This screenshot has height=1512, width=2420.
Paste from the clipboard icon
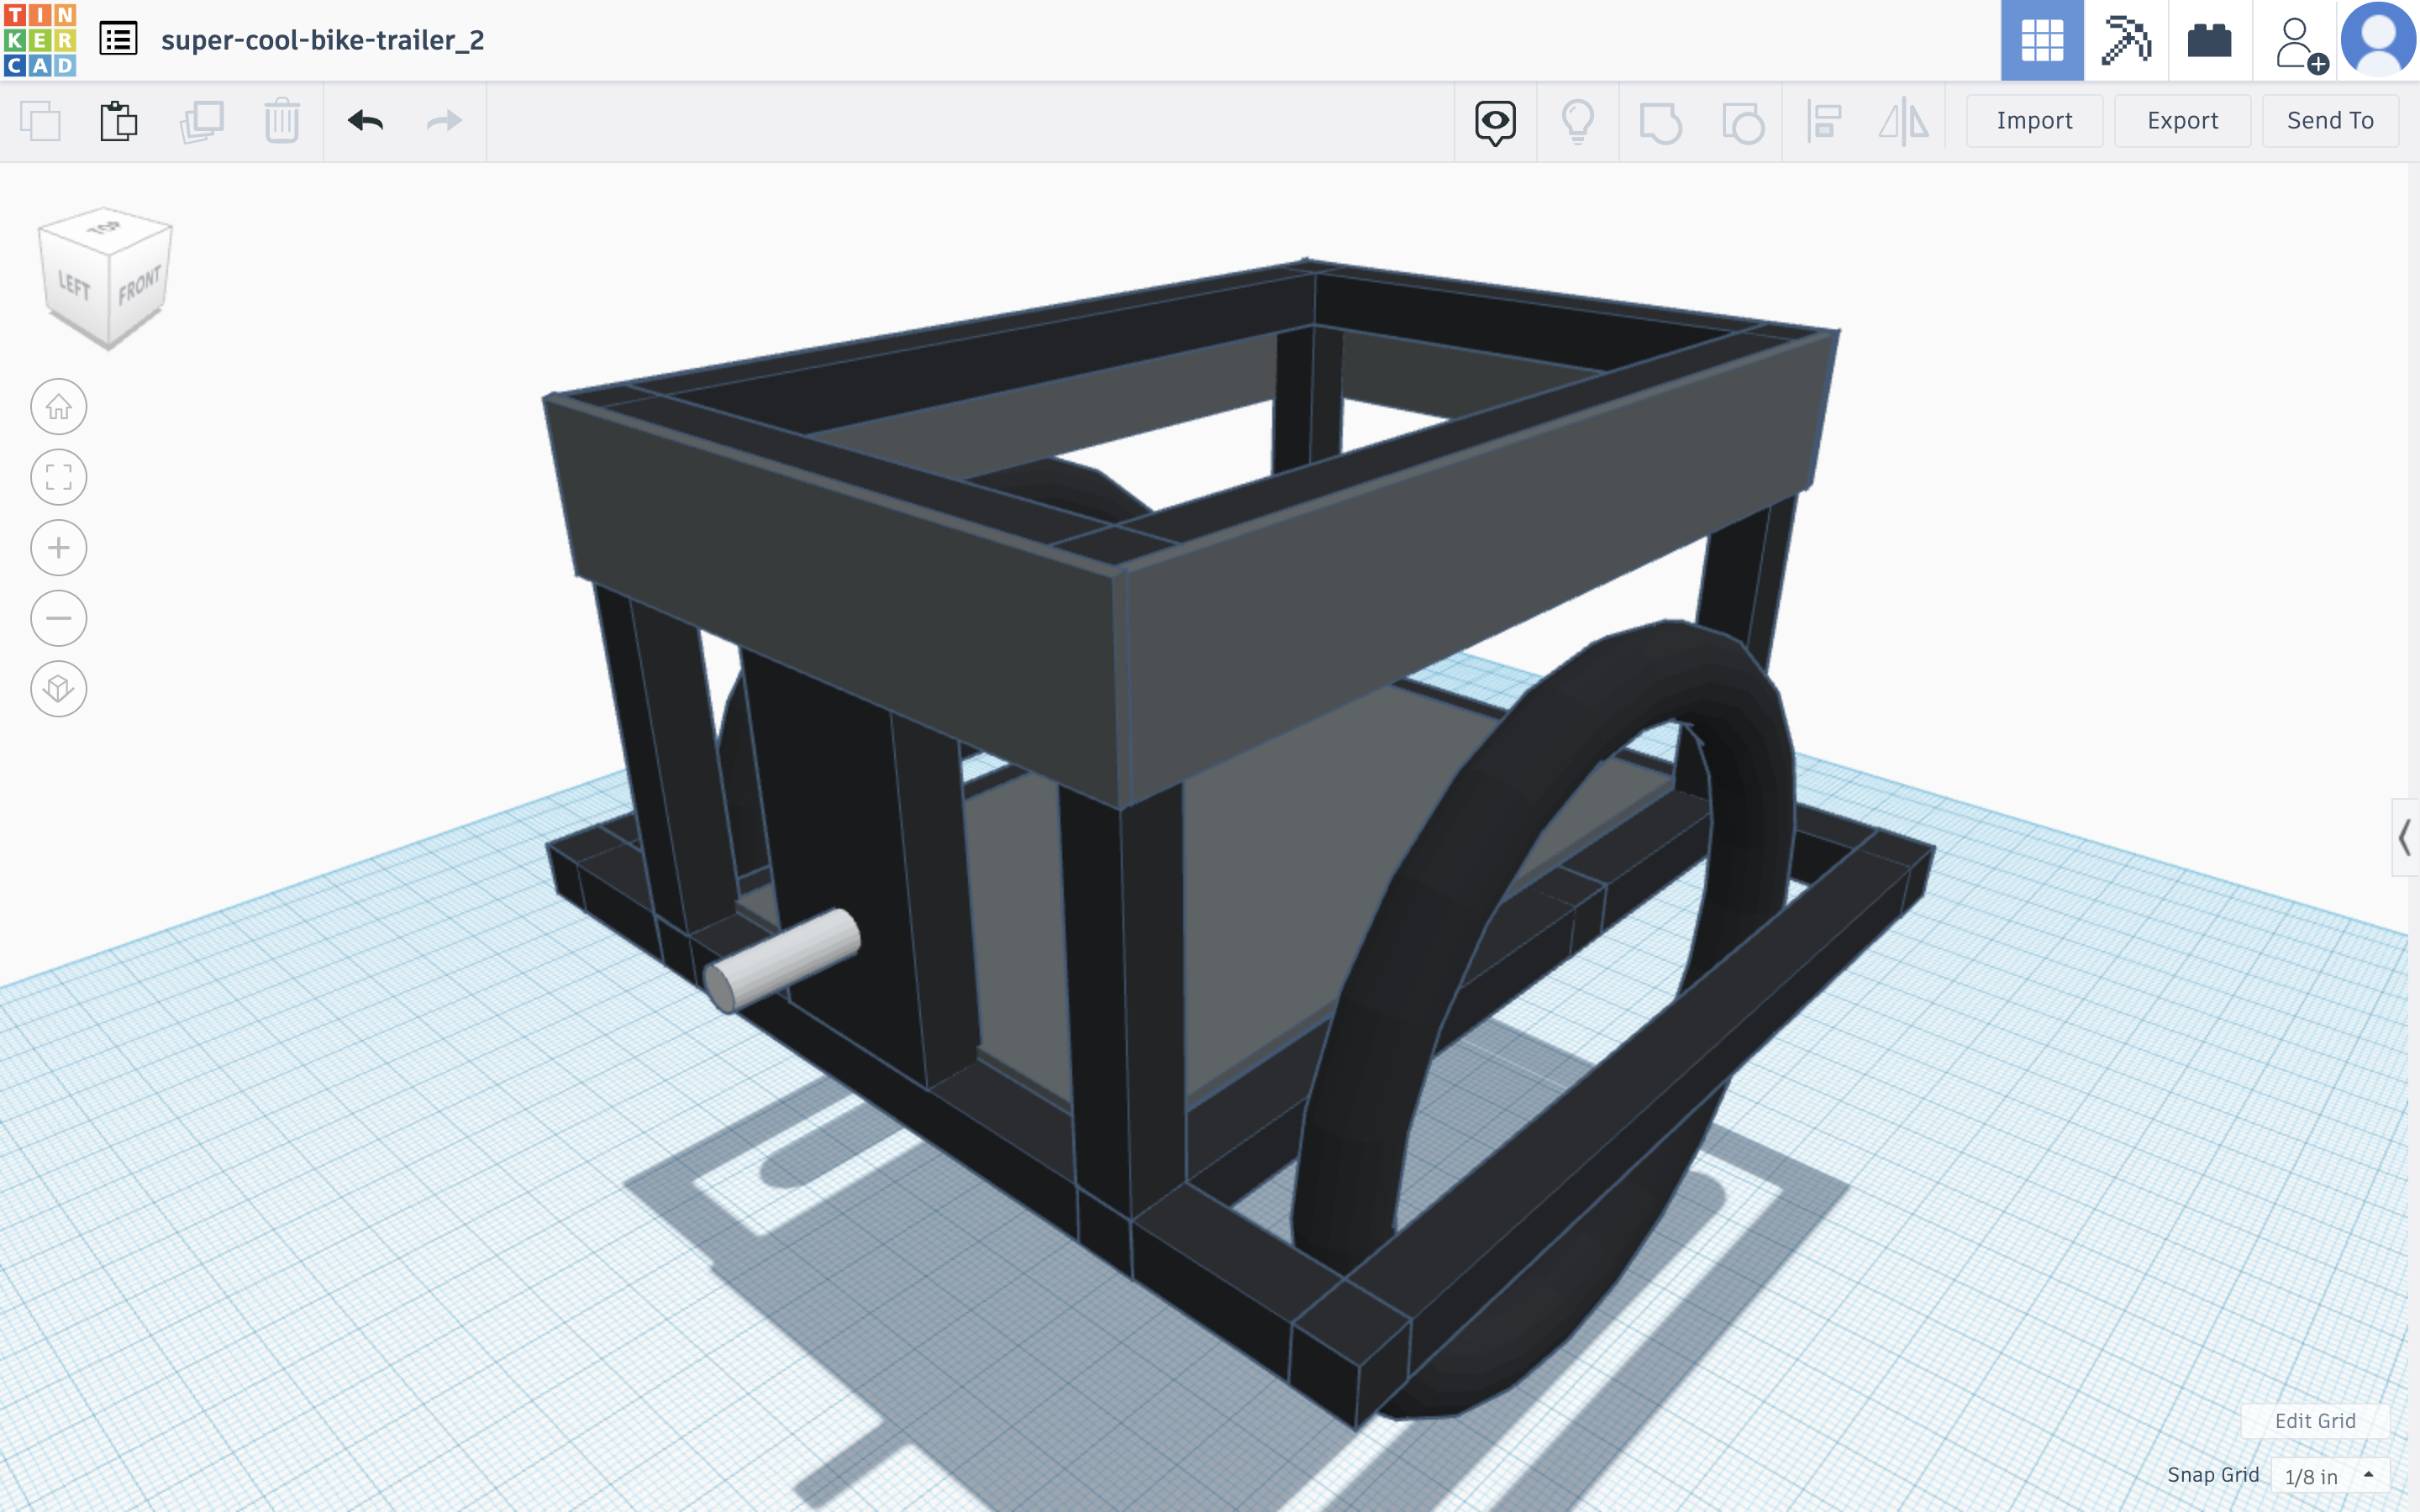coord(118,121)
